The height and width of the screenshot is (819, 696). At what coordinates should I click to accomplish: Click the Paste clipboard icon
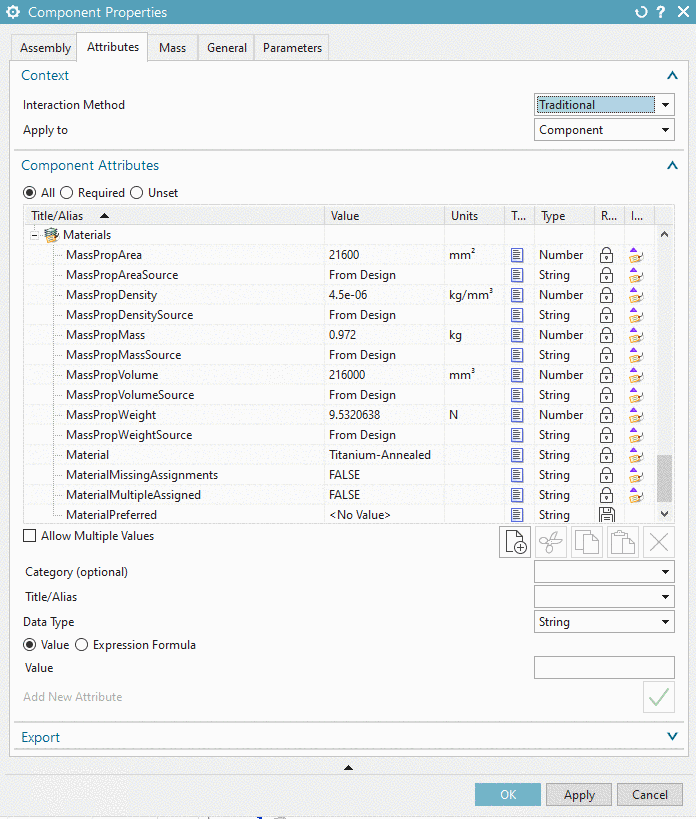coord(623,542)
